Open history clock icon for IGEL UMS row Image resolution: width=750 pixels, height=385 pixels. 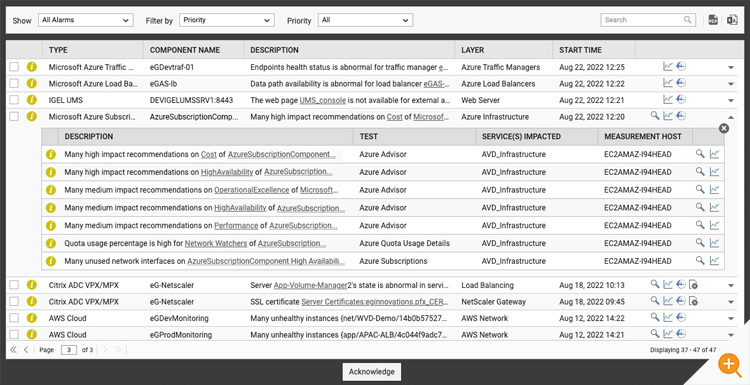click(x=681, y=100)
